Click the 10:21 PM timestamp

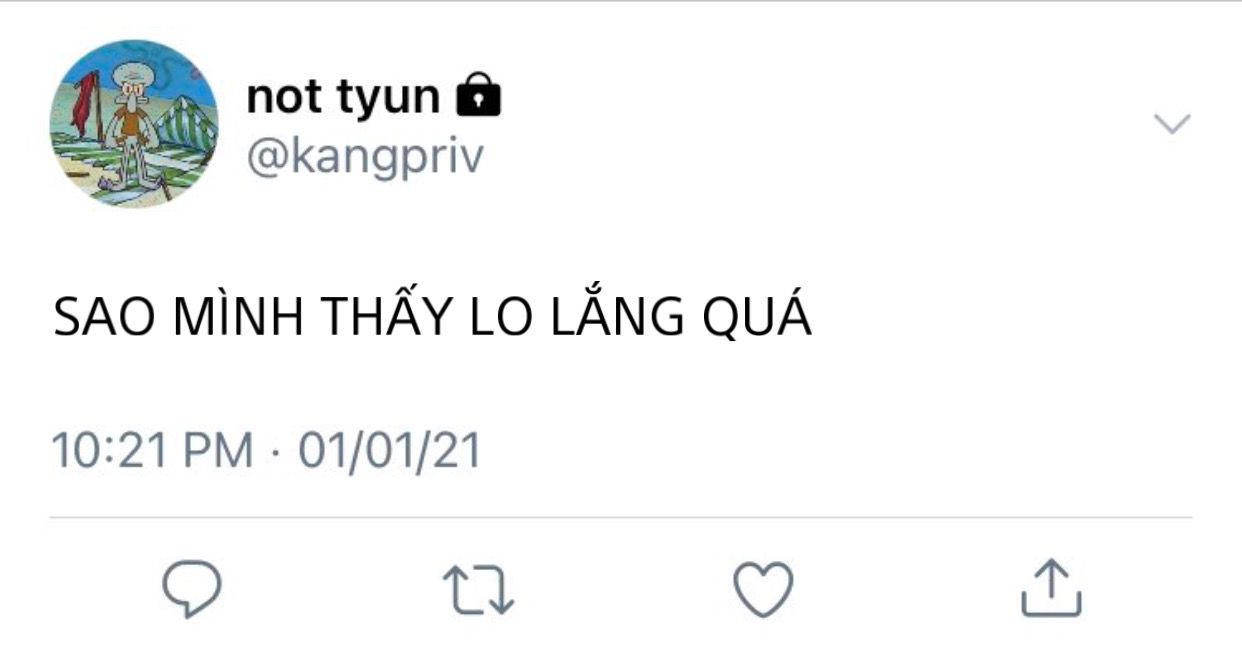coord(152,450)
